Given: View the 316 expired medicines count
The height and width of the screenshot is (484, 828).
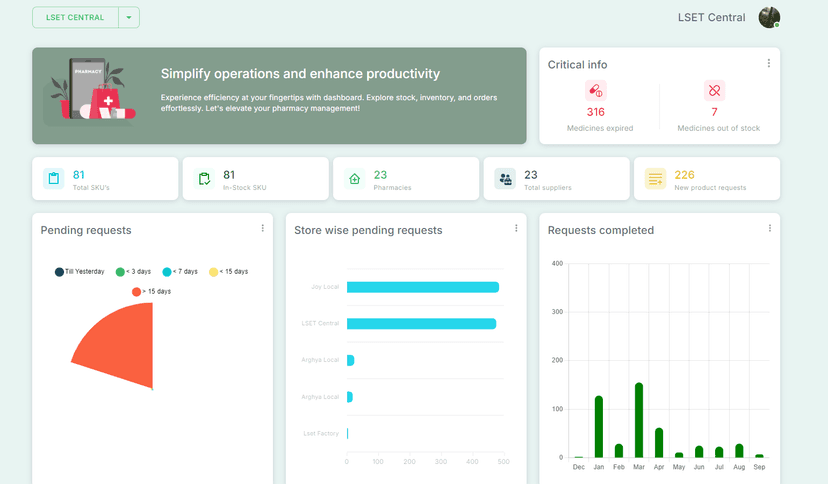Looking at the screenshot, I should point(596,112).
